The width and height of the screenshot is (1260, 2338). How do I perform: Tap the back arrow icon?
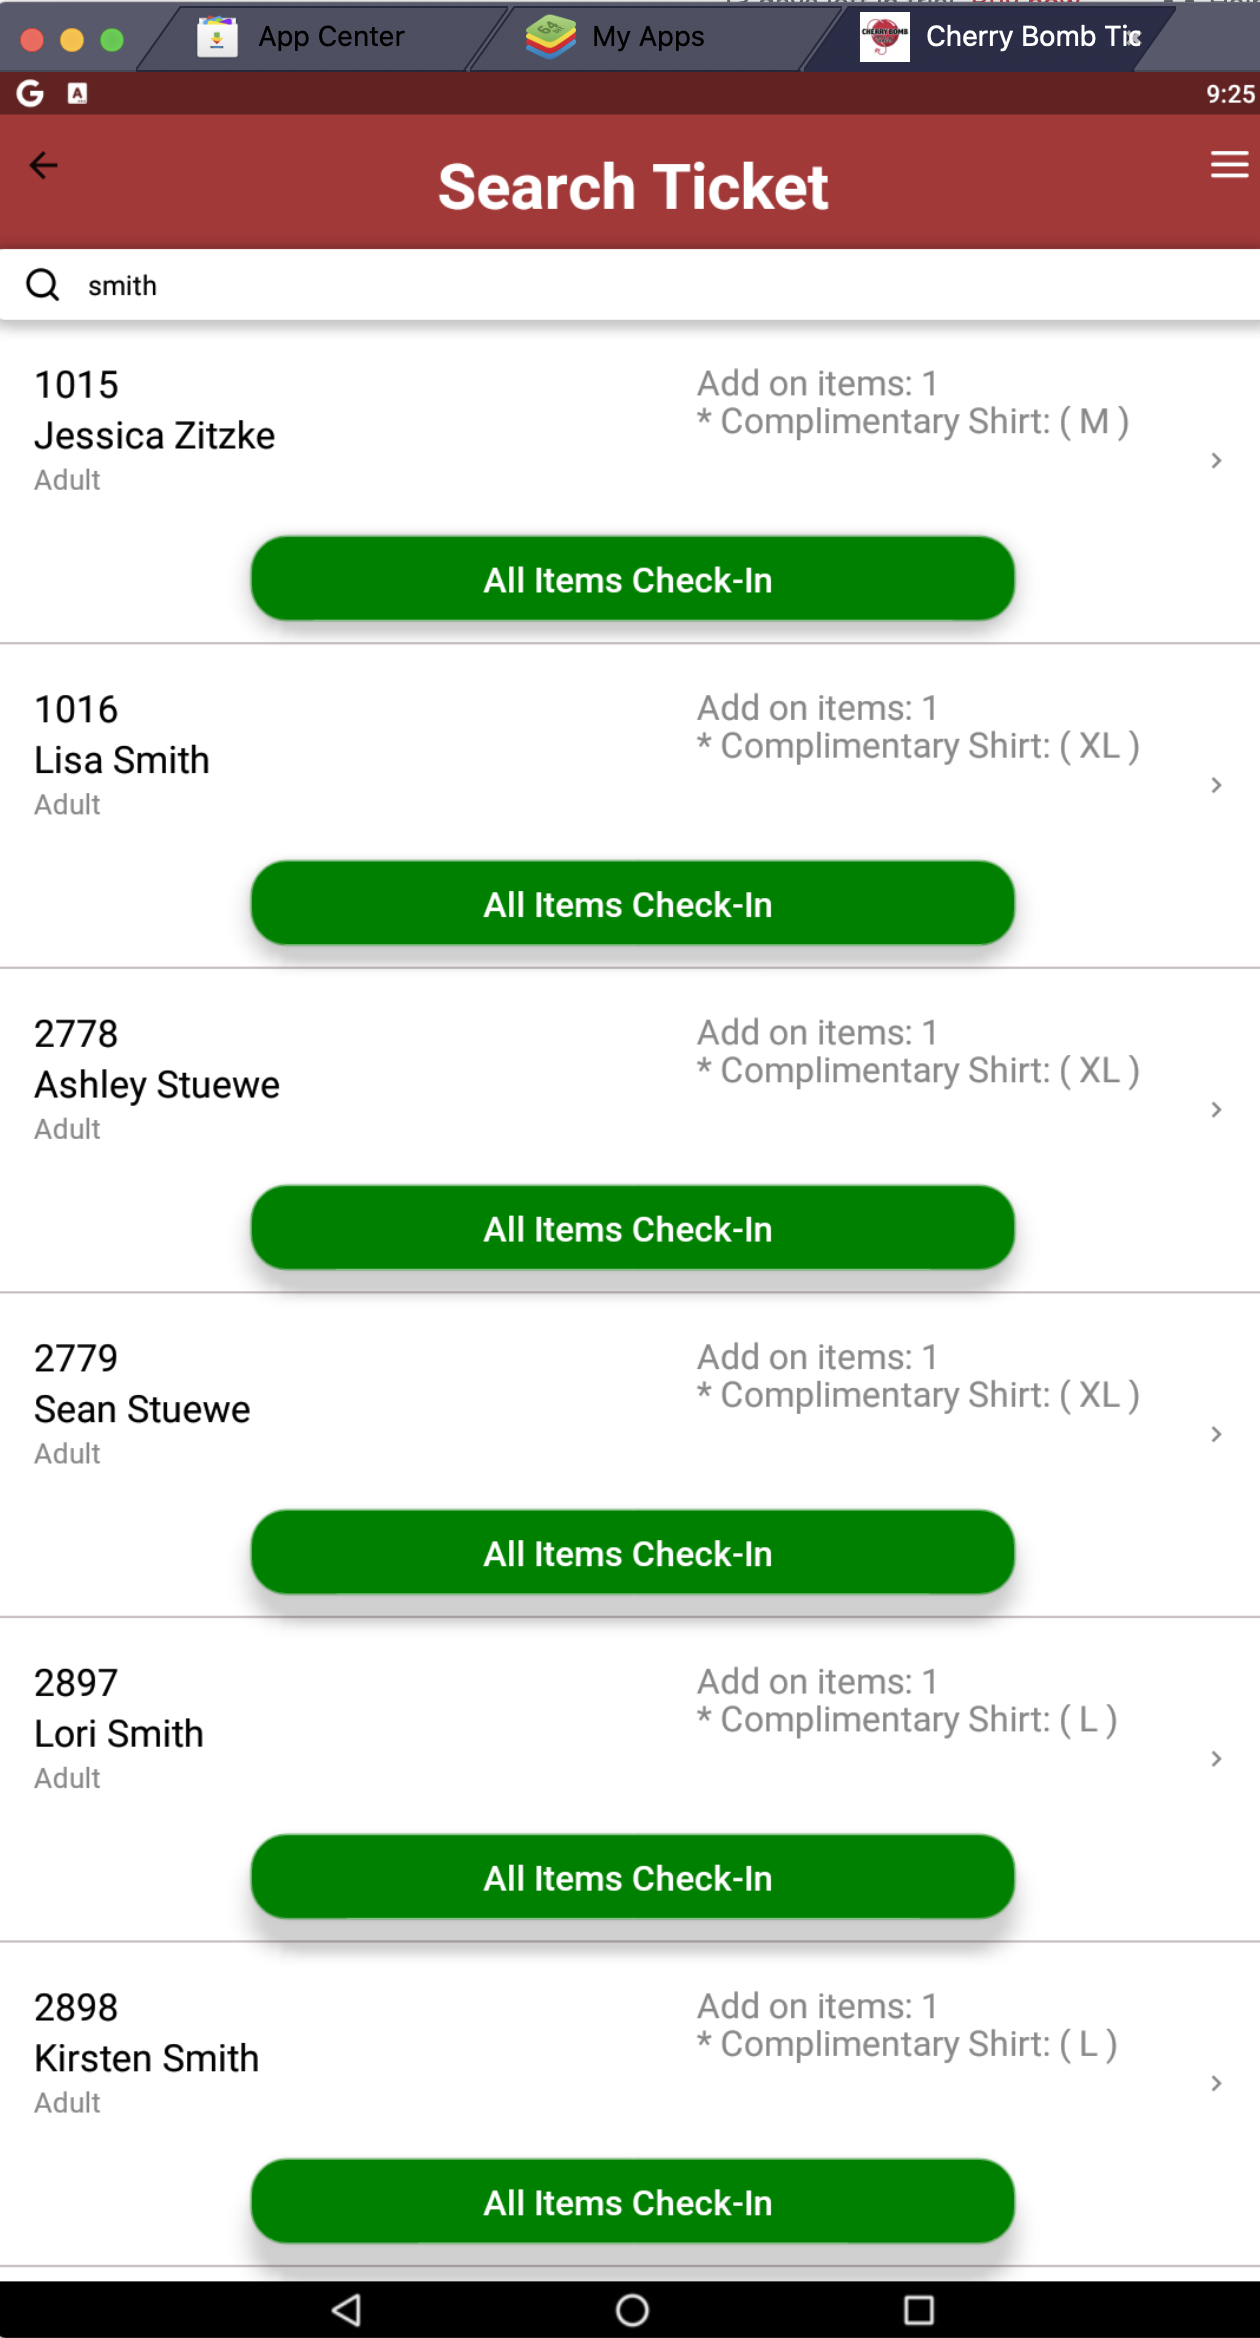(43, 165)
